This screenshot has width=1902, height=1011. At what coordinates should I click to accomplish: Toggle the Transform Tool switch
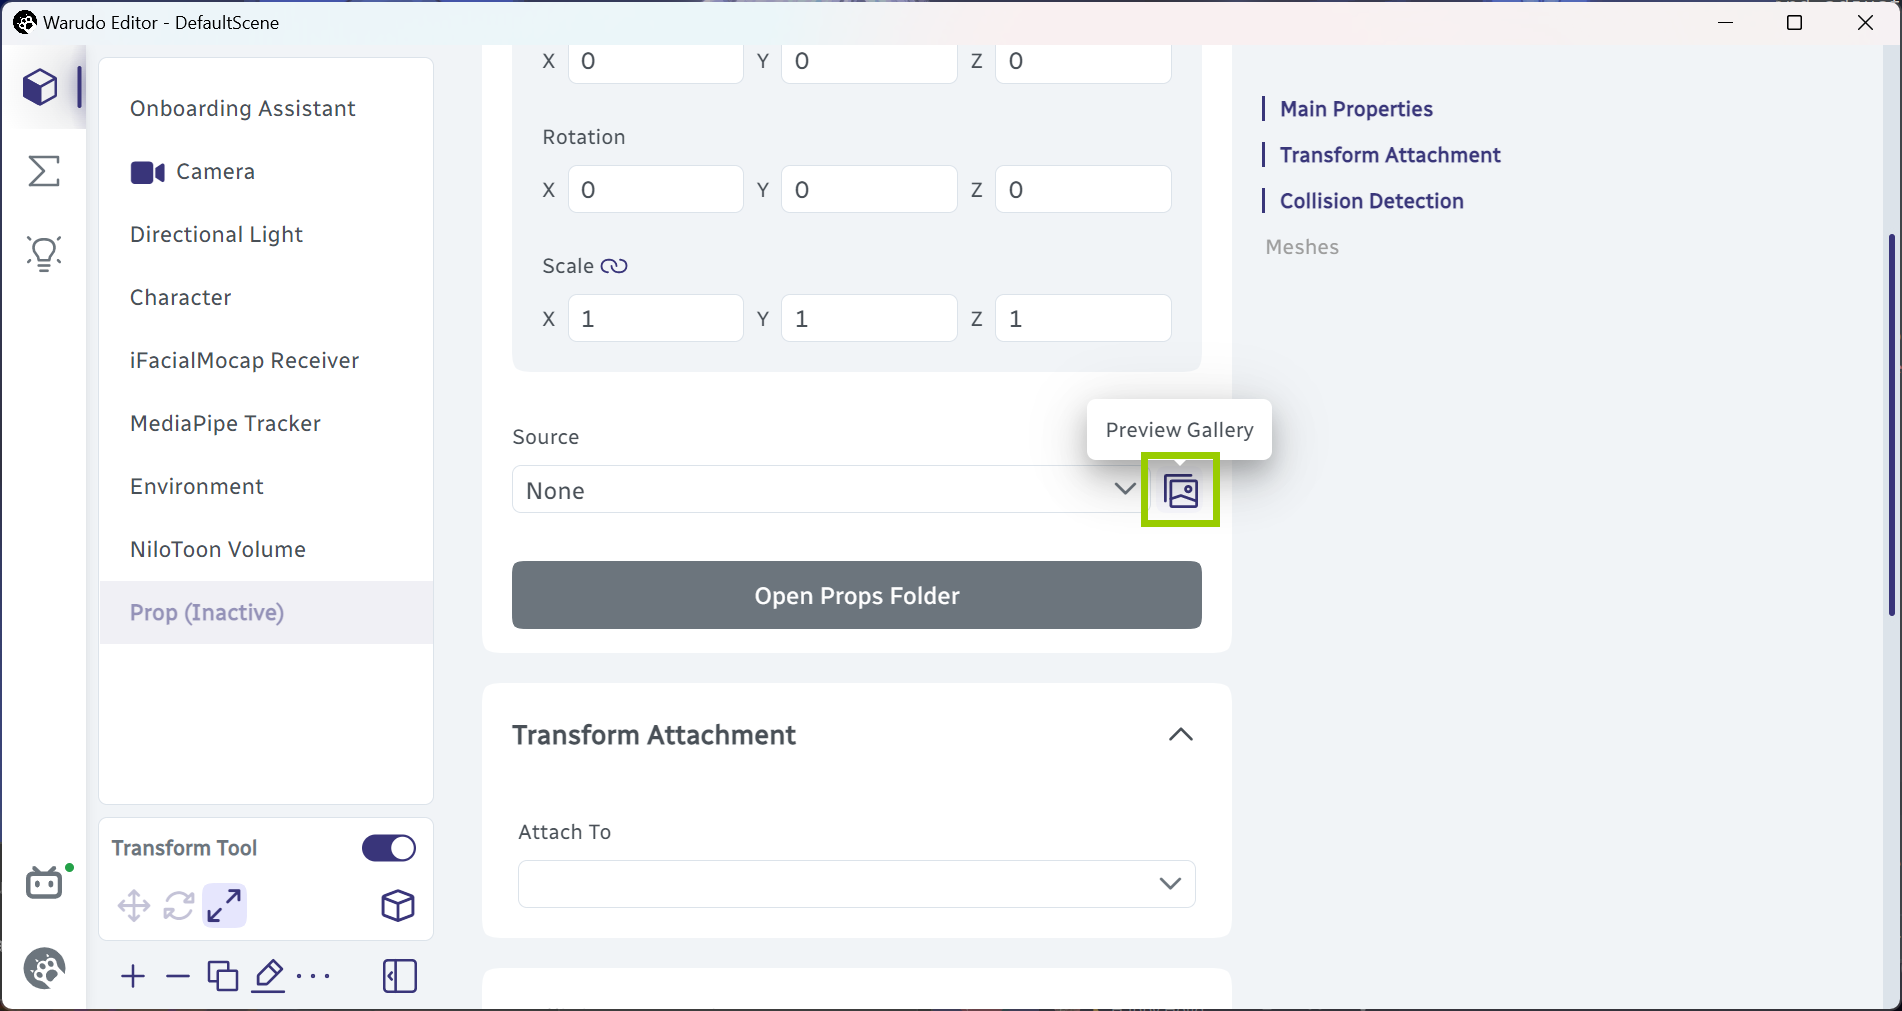pos(389,848)
